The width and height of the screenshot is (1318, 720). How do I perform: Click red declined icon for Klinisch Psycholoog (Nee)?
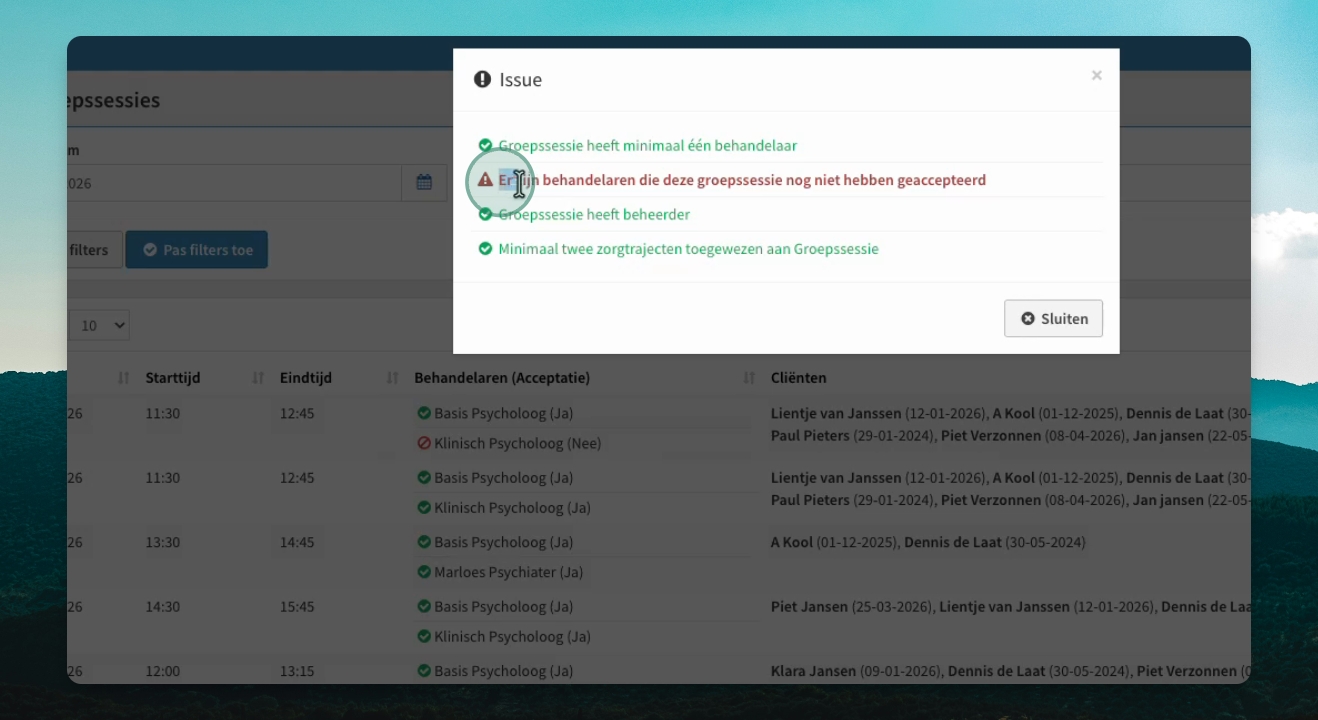click(424, 443)
